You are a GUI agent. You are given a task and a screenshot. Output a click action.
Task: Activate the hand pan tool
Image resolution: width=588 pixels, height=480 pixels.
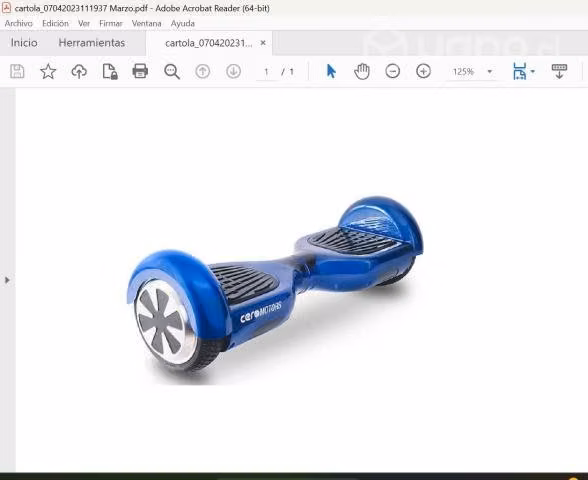[x=362, y=71]
